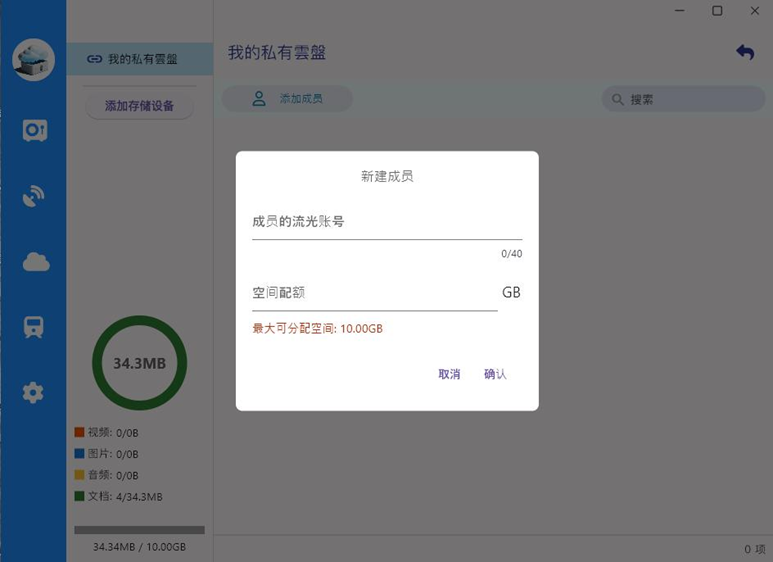The image size is (773, 562).
Task: Click the blue back arrow icon
Action: click(x=745, y=52)
